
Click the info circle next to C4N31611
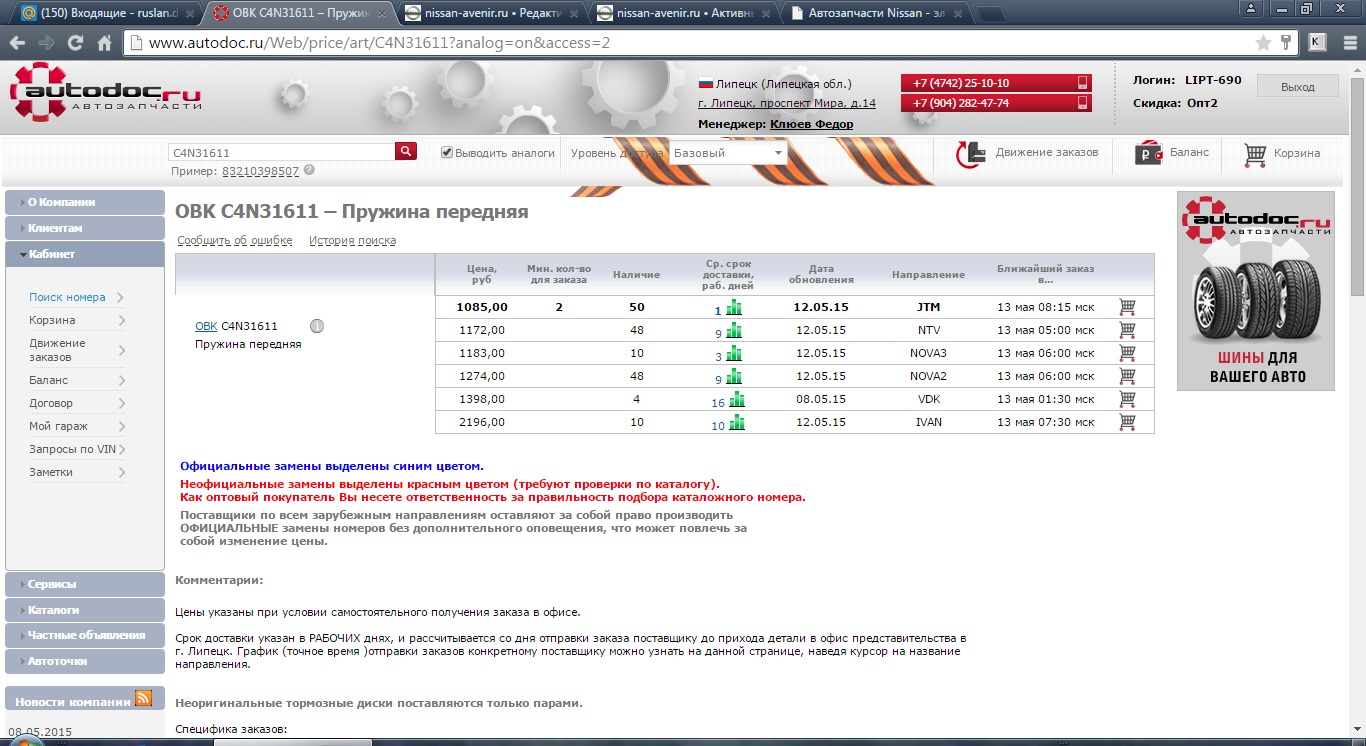pyautogui.click(x=317, y=326)
